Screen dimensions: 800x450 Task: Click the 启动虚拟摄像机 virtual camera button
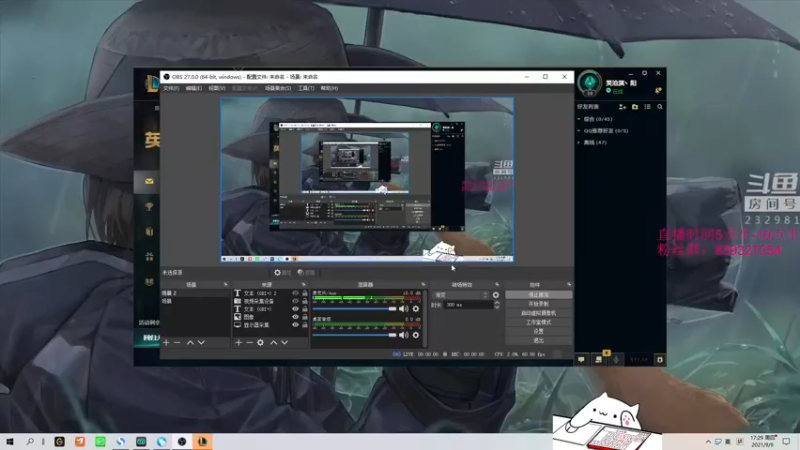(539, 313)
